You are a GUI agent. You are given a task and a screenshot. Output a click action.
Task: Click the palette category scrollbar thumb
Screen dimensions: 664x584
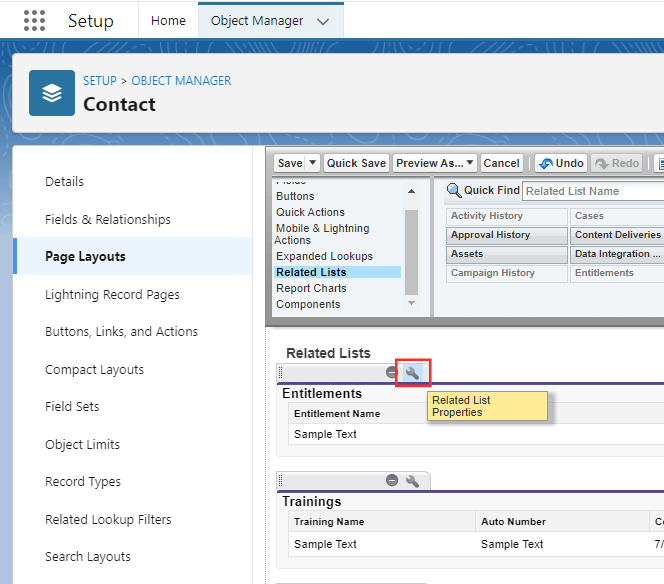(411, 252)
